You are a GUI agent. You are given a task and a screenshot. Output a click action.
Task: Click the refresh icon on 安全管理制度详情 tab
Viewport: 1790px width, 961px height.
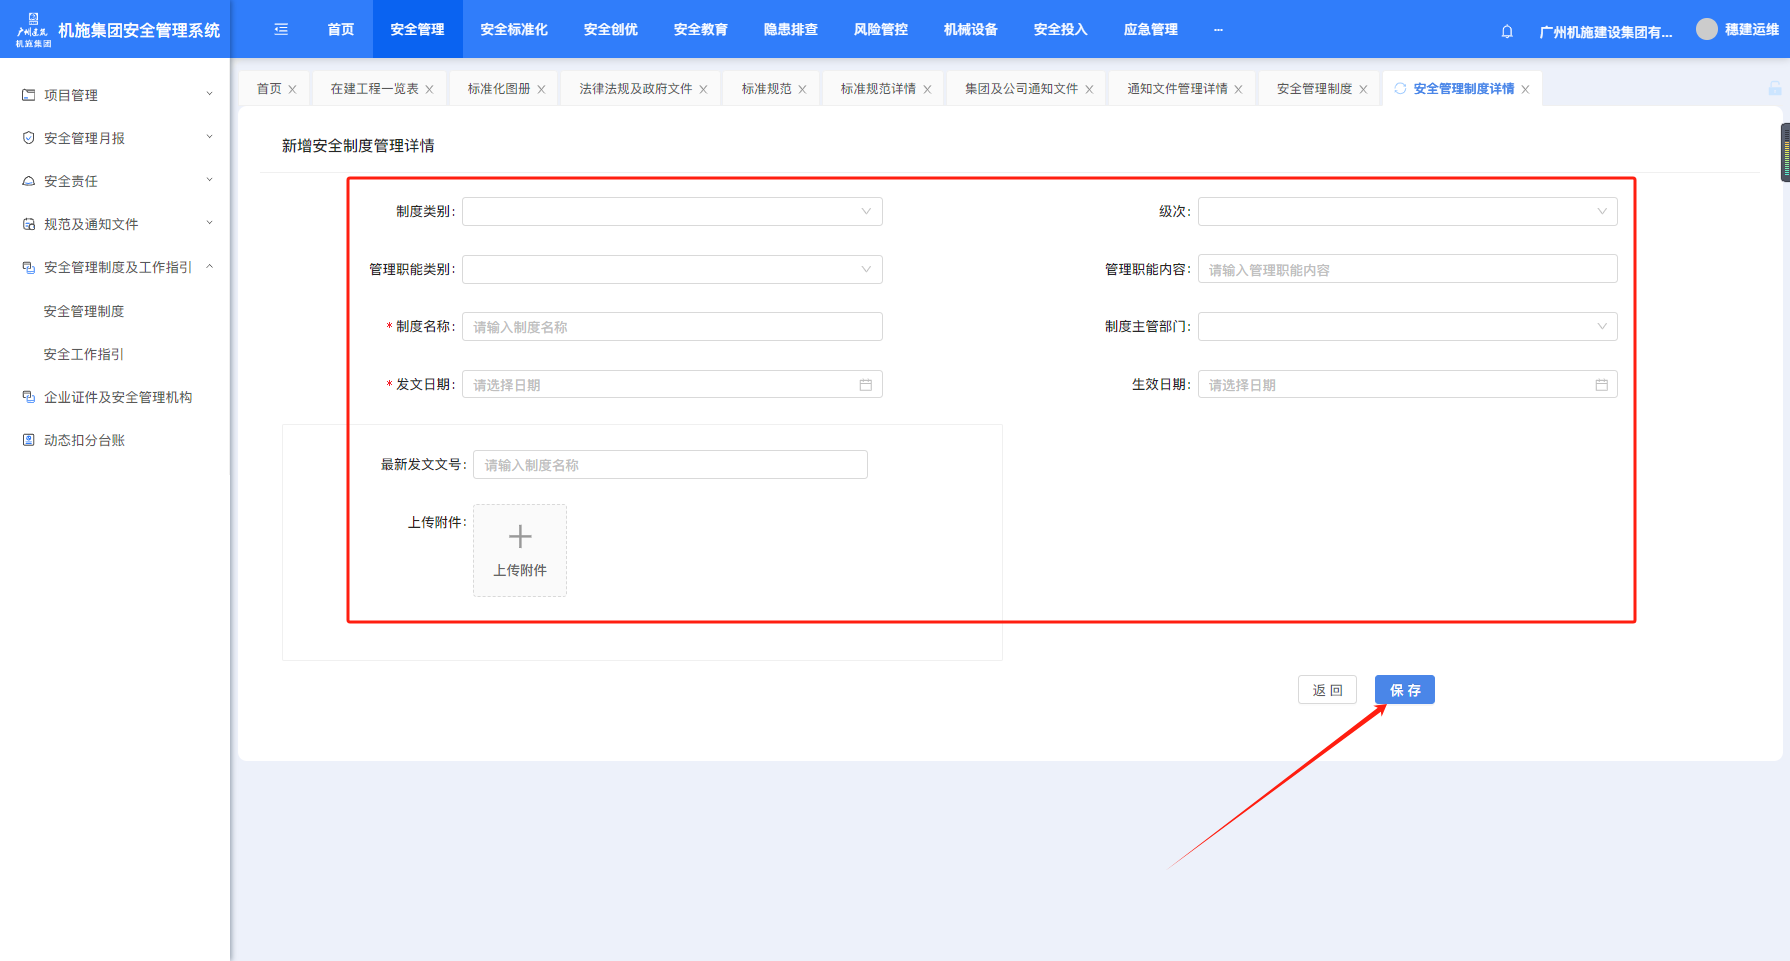1400,89
